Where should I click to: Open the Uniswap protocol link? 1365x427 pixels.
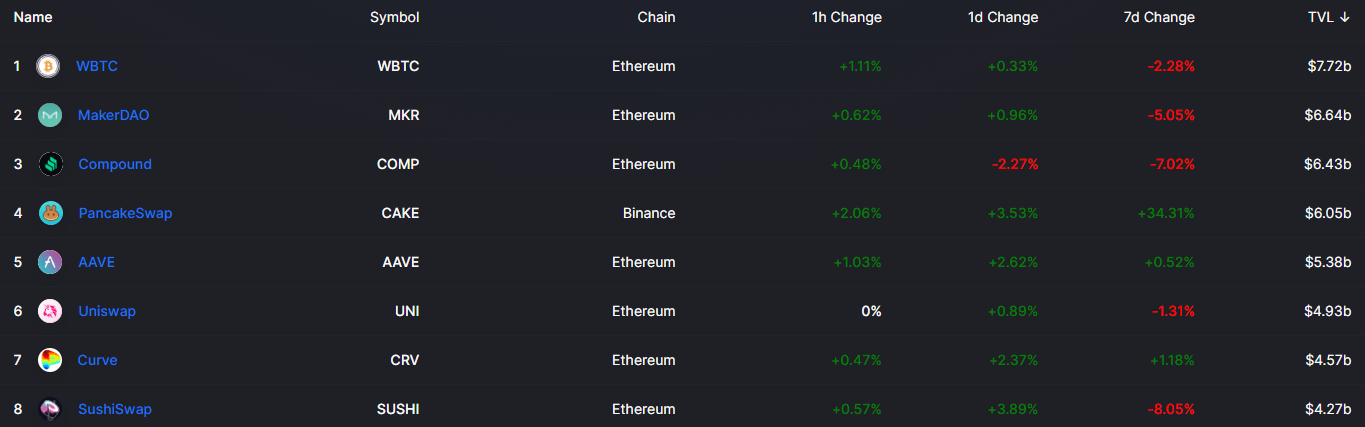[x=107, y=311]
